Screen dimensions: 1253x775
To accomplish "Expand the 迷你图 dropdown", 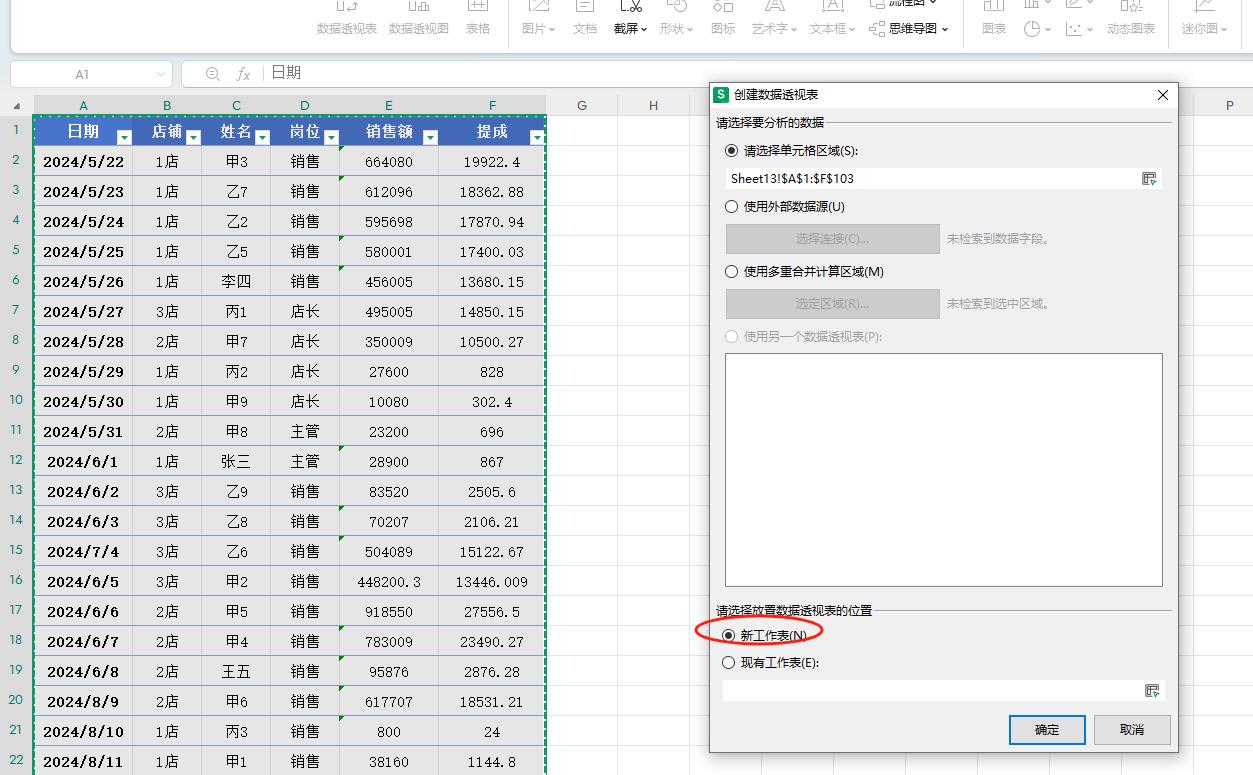I will coord(1224,30).
